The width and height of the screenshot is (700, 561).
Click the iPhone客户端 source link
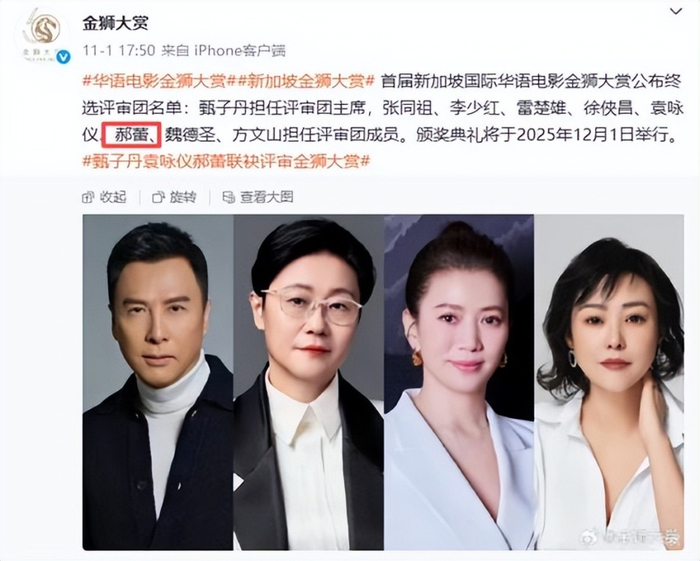point(240,50)
